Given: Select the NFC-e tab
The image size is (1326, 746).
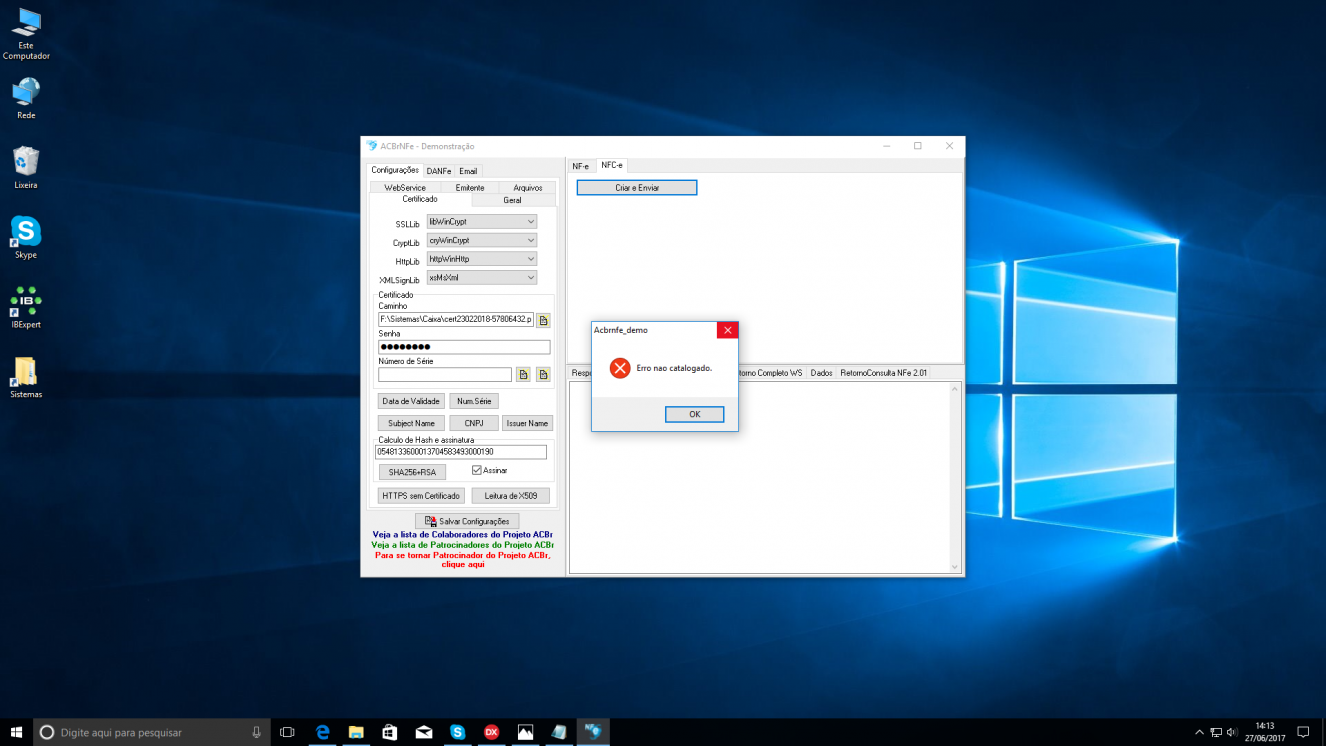Looking at the screenshot, I should (x=611, y=165).
